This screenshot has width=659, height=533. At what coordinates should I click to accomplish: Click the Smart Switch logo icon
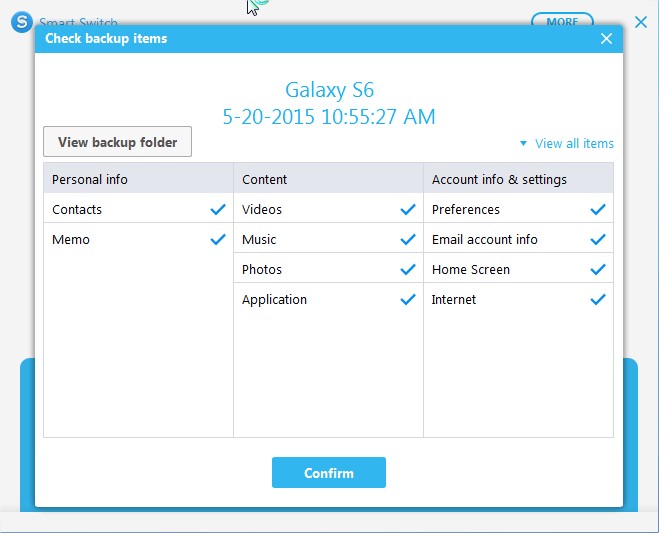22,21
